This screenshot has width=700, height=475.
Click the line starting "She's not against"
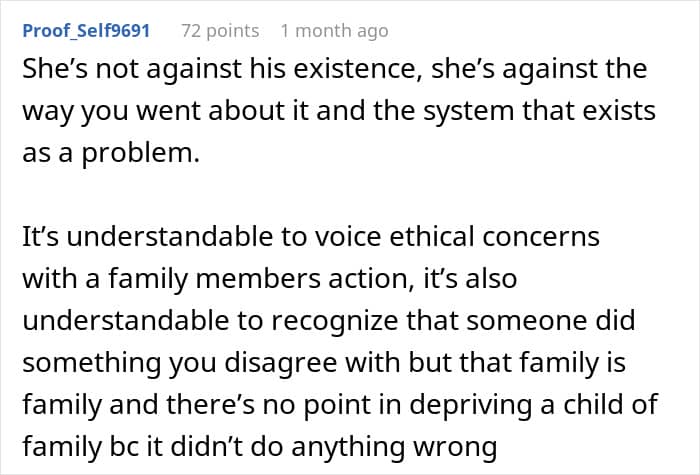pos(334,69)
